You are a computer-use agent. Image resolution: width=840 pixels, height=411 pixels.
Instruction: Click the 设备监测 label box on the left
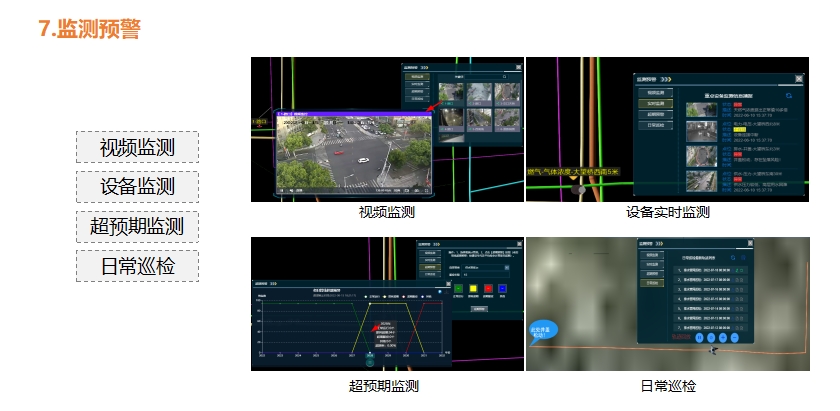[137, 187]
